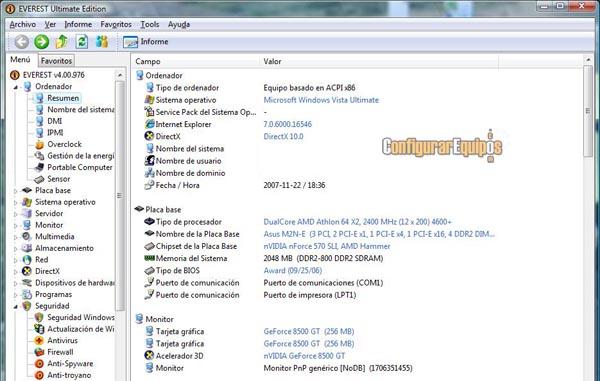The width and height of the screenshot is (600, 381).
Task: Open Microsoft Windows Vista Ultimate link
Action: point(321,100)
